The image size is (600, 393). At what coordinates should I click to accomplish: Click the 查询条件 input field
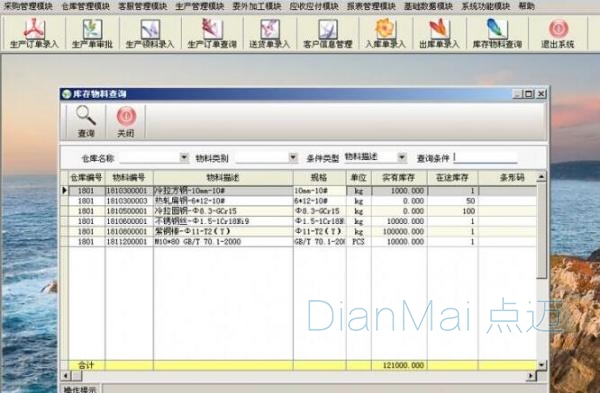pos(485,157)
